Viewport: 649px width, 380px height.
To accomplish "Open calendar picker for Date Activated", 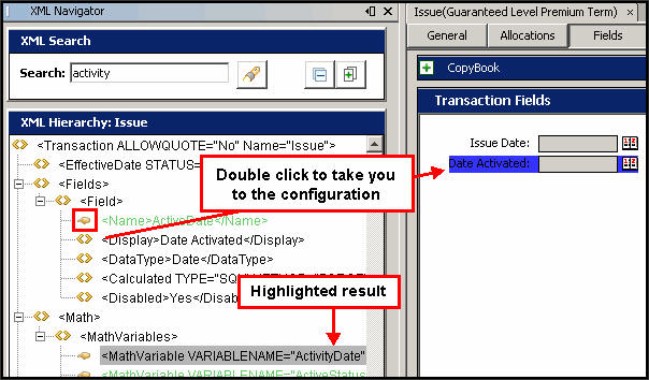I will [630, 164].
